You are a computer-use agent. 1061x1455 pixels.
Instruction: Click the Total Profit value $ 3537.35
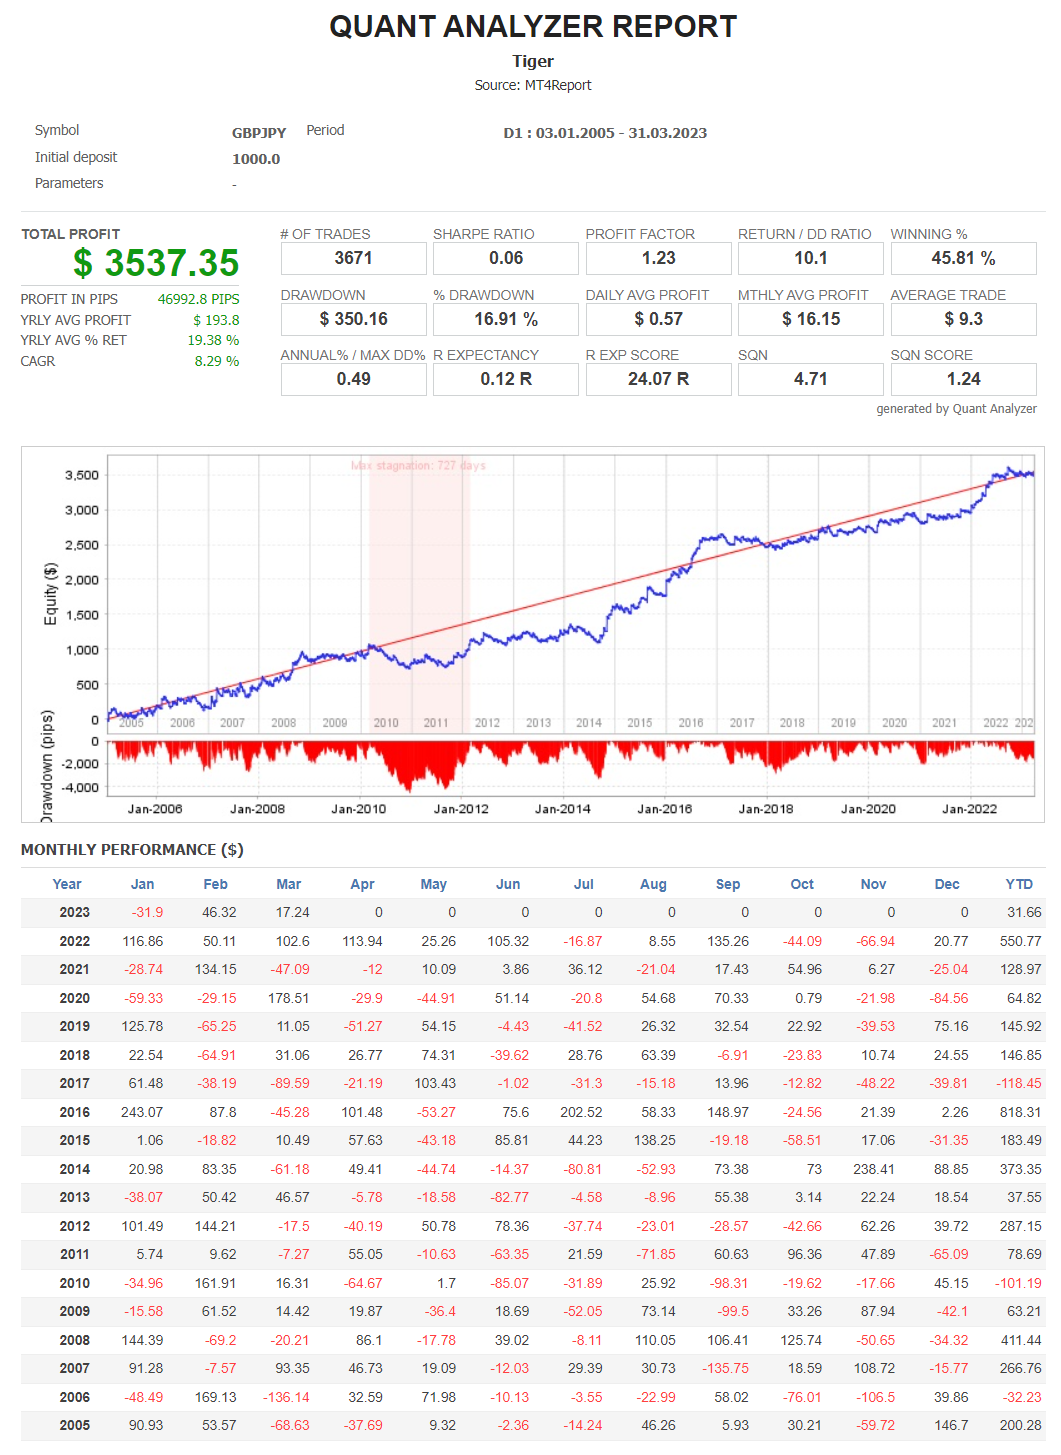[156, 263]
